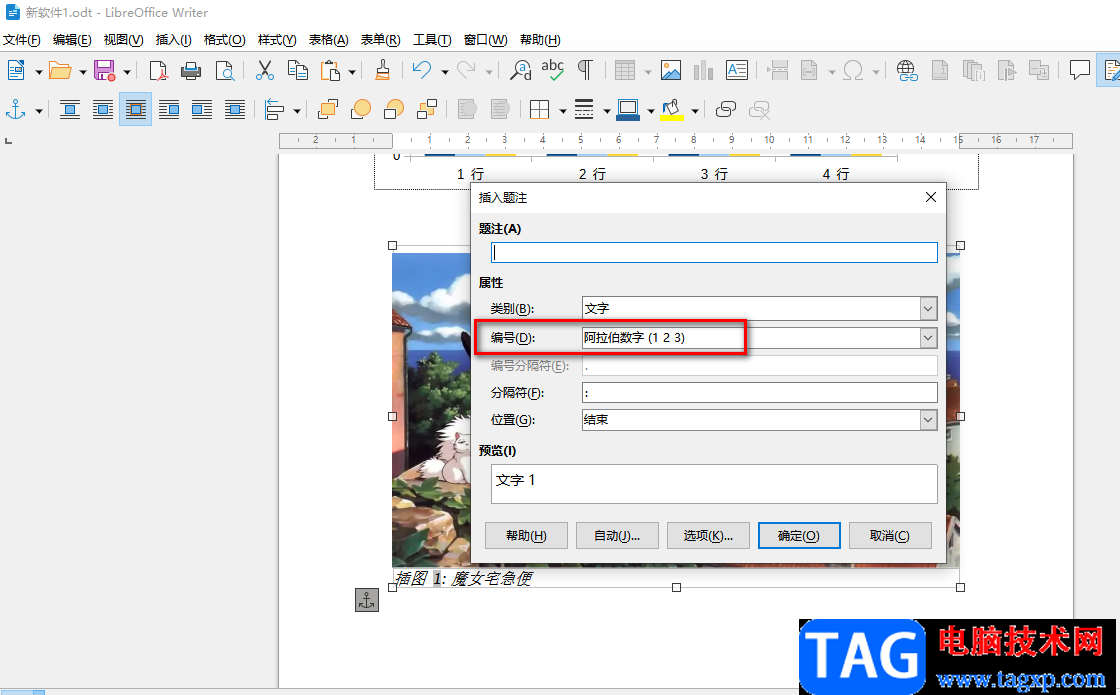Image resolution: width=1120 pixels, height=695 pixels.
Task: Click the Insert Comment speech bubble icon
Action: point(1079,70)
